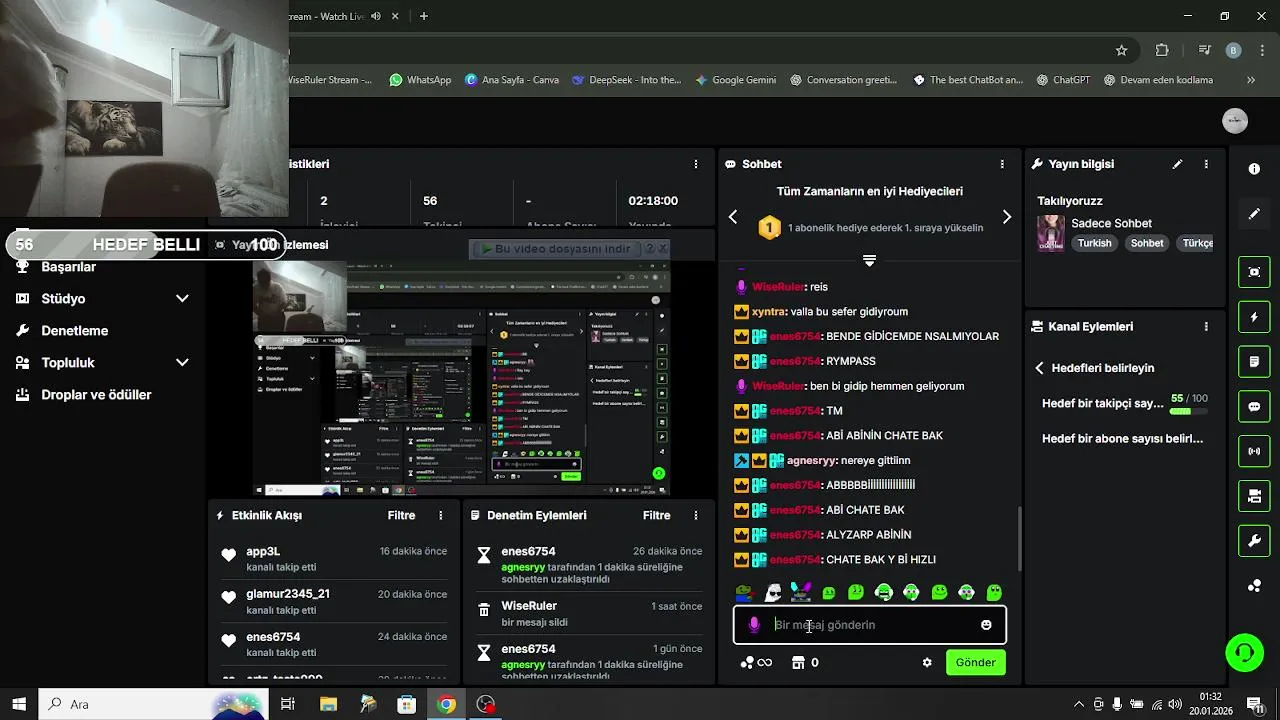Open Windows Start menu
Image resolution: width=1280 pixels, height=720 pixels.
pyautogui.click(x=19, y=704)
